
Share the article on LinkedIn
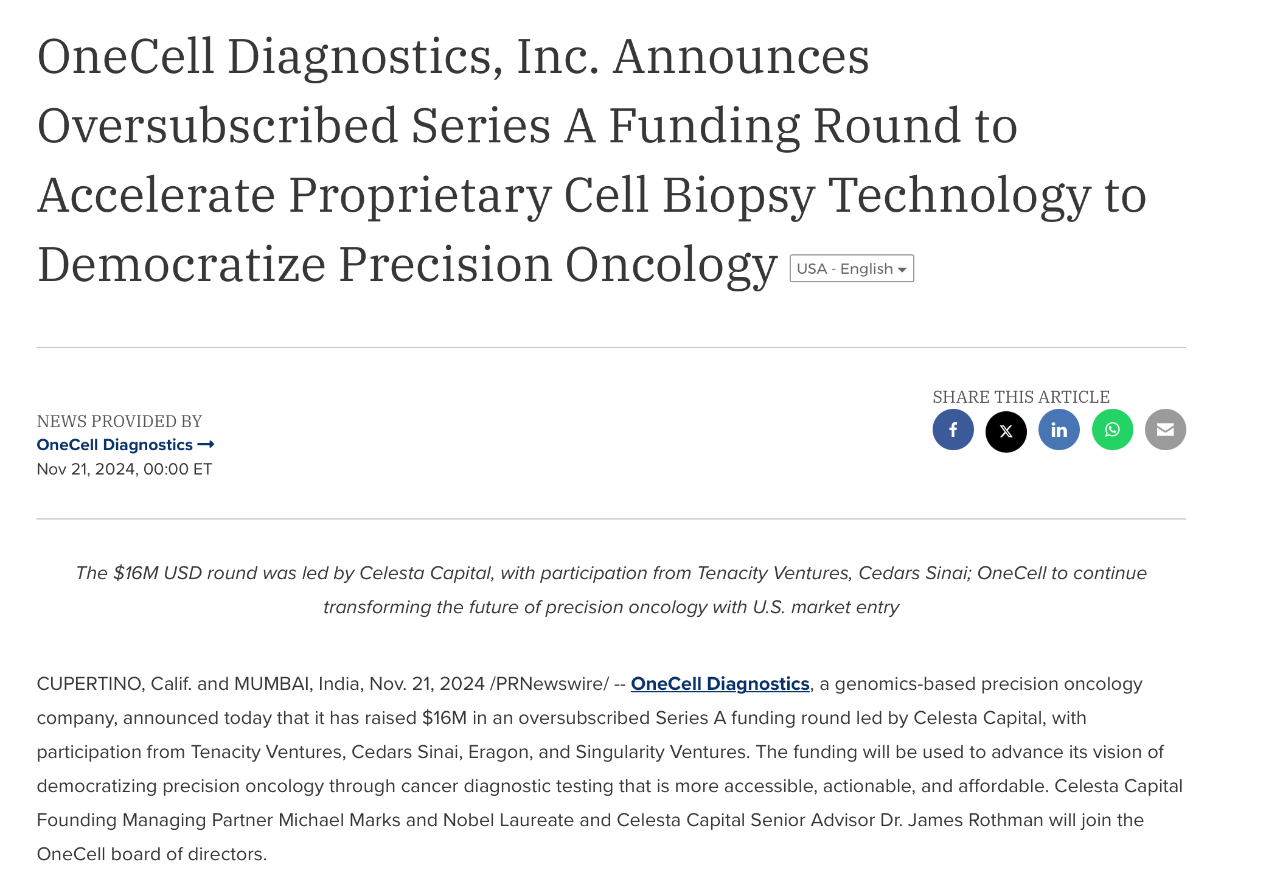[1059, 430]
